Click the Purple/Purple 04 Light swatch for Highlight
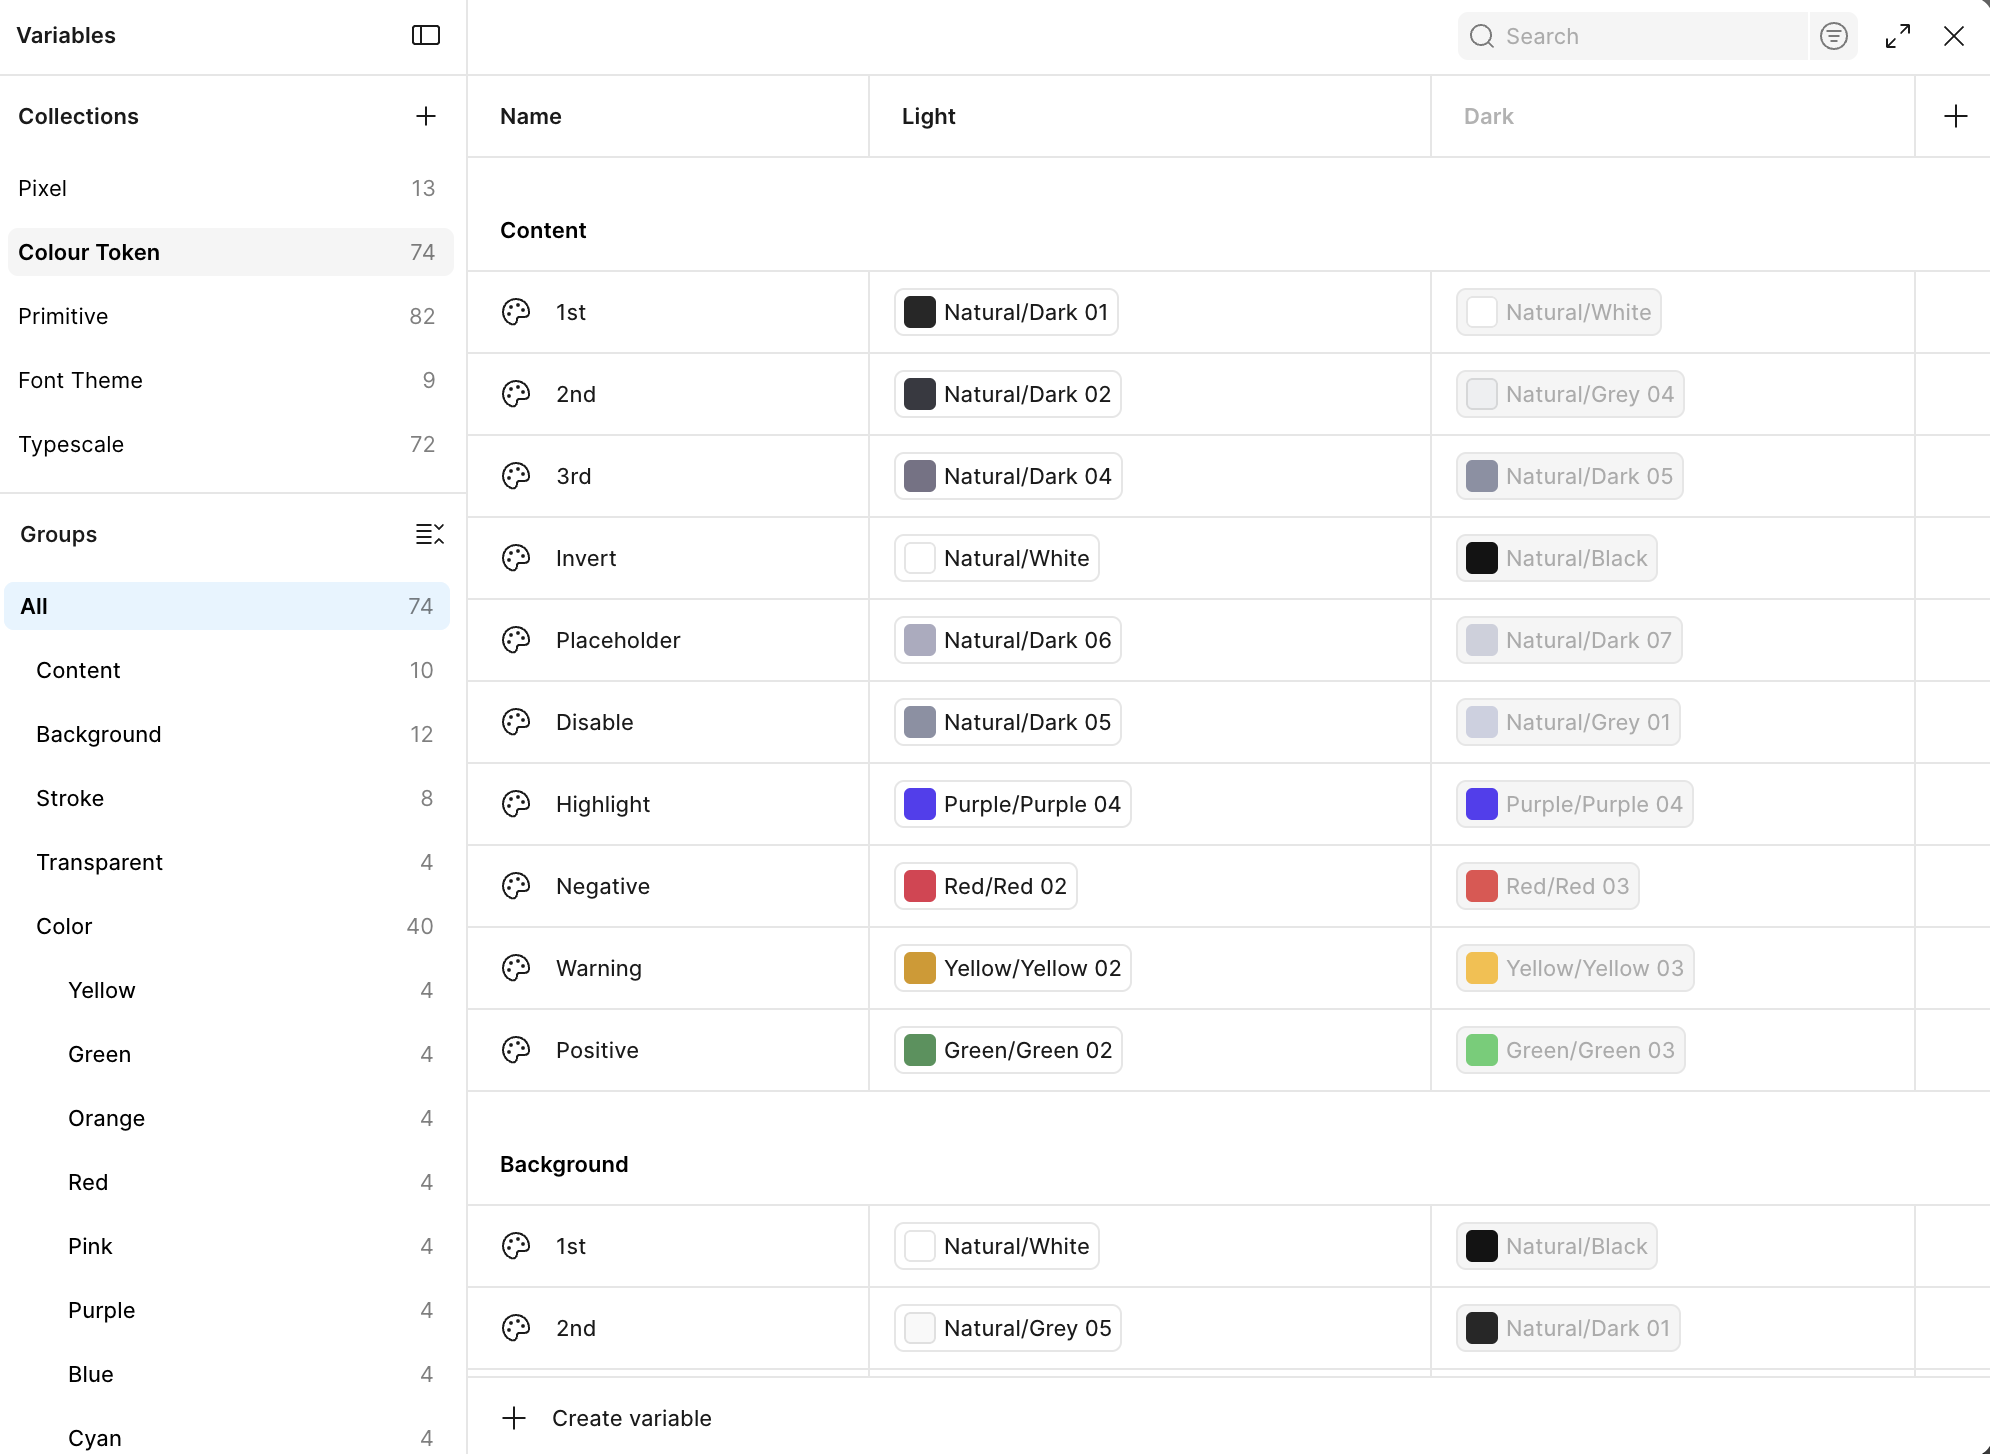This screenshot has height=1454, width=1990. pos(920,804)
